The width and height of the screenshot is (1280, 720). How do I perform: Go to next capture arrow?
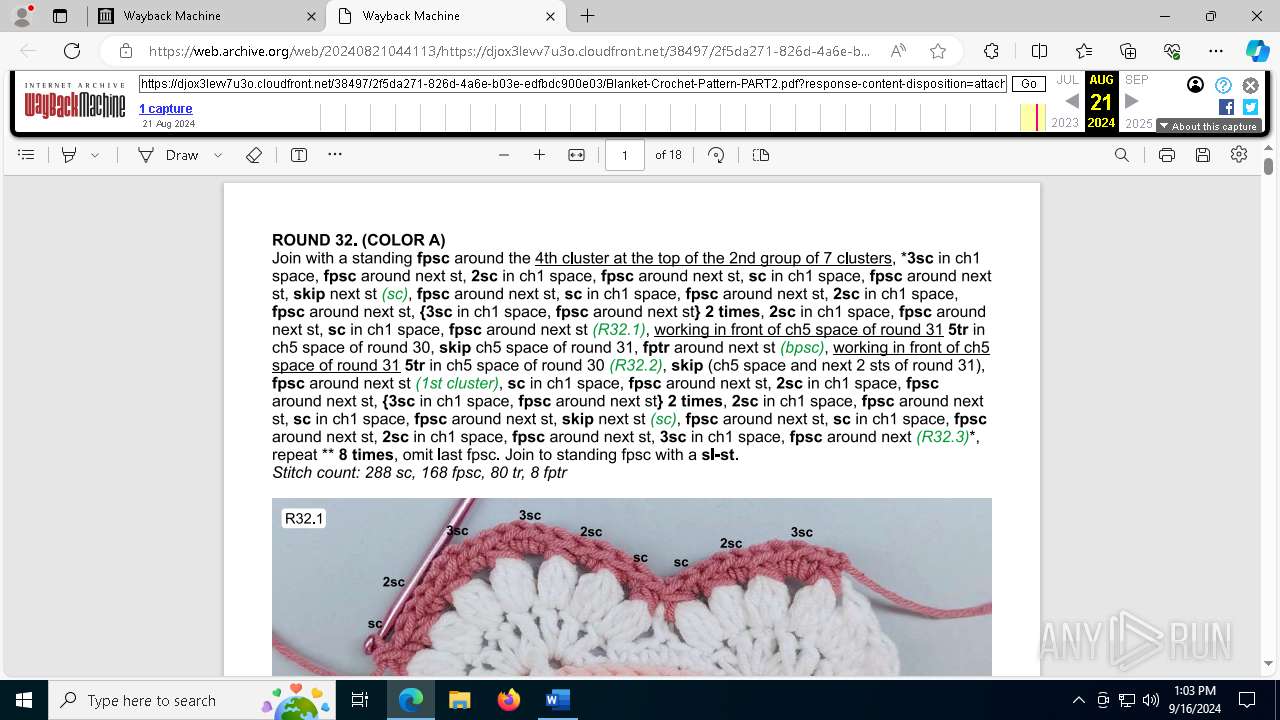[x=1132, y=101]
